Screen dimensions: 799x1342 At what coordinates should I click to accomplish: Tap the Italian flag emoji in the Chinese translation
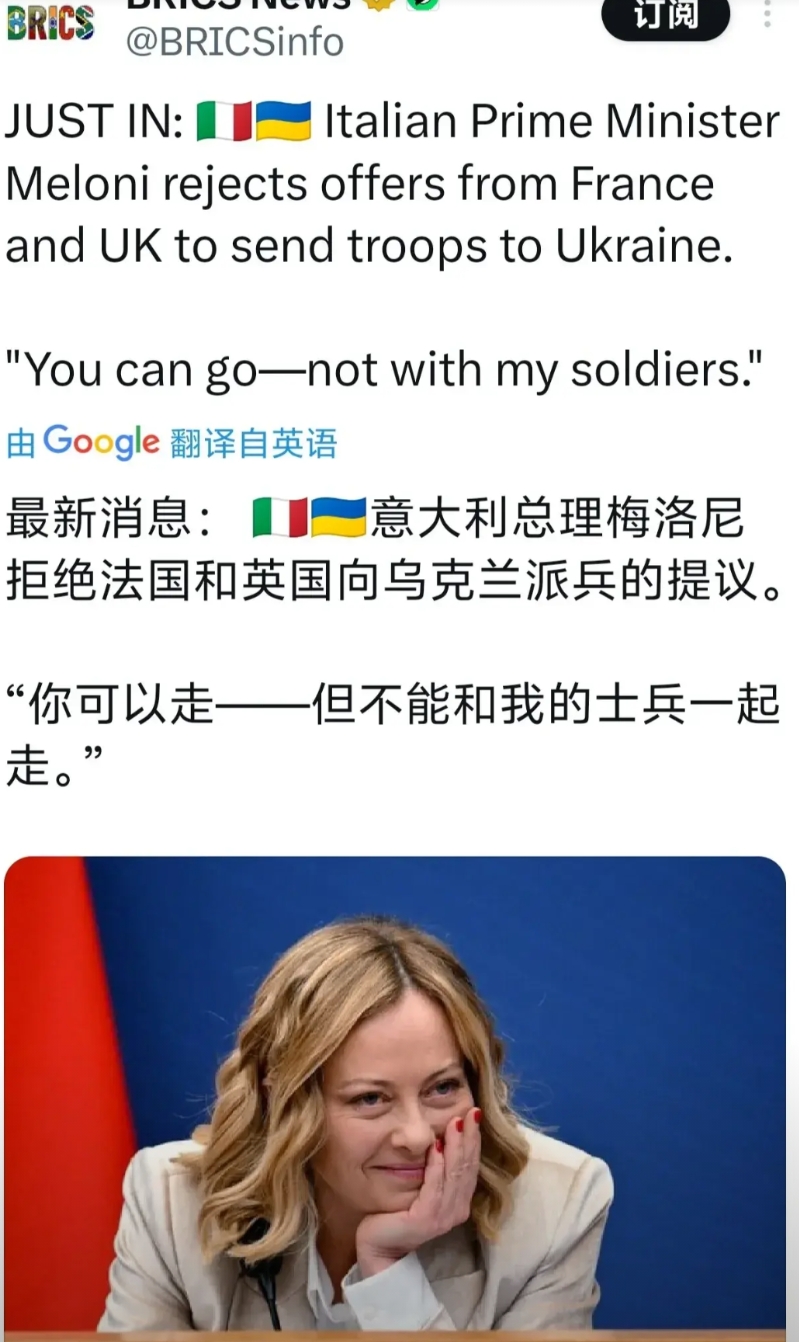[x=280, y=518]
